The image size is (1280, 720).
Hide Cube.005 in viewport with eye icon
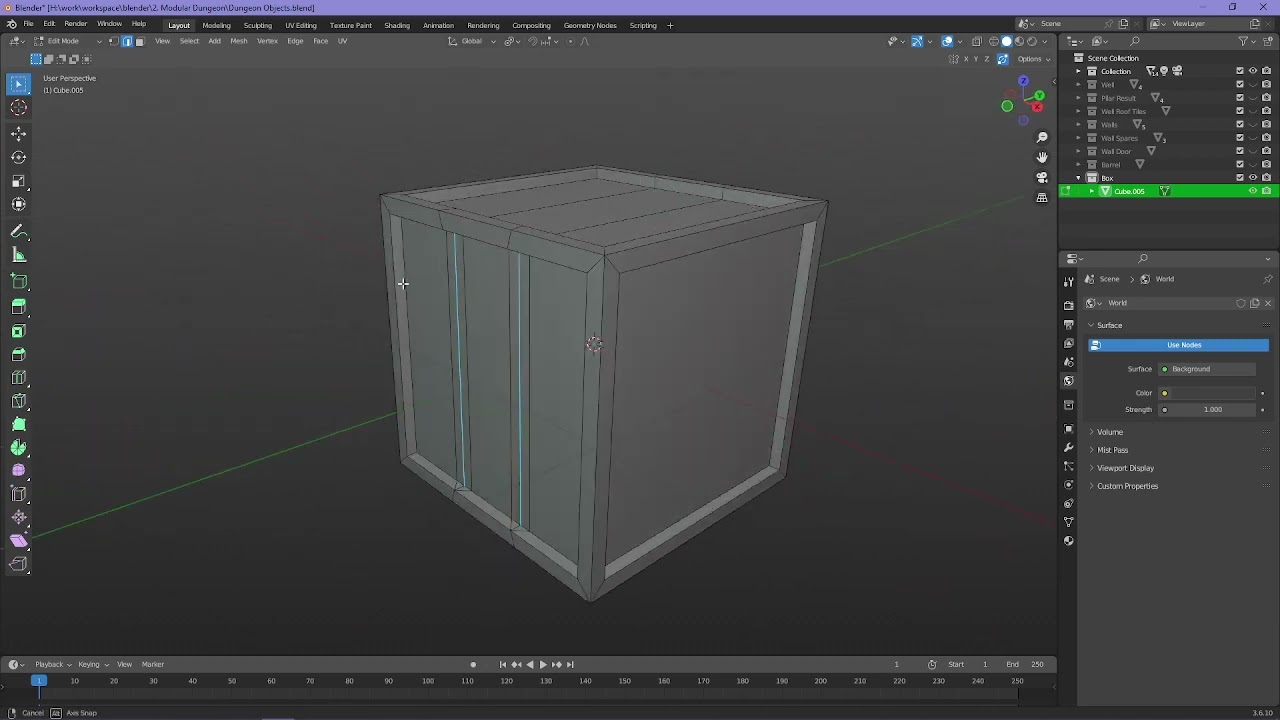pyautogui.click(x=1253, y=191)
